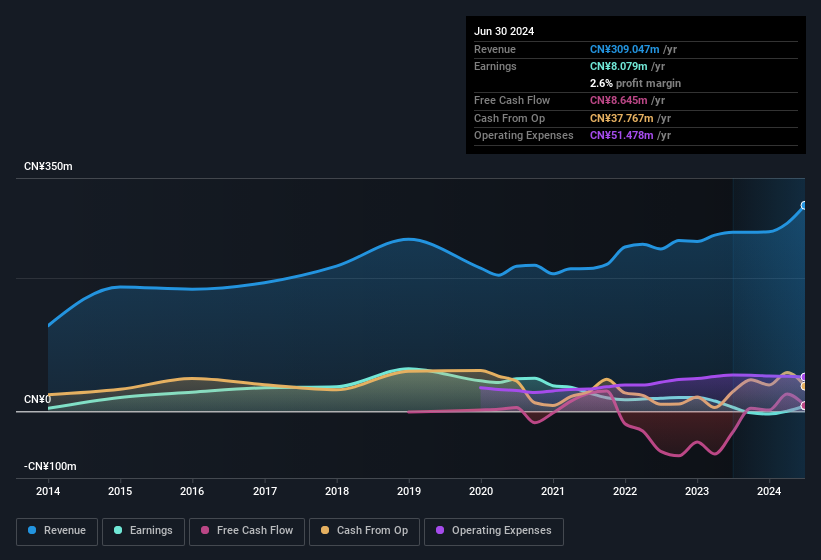Click the CN¥350m y-axis label
Screen dimensions: 821x560
(48, 166)
